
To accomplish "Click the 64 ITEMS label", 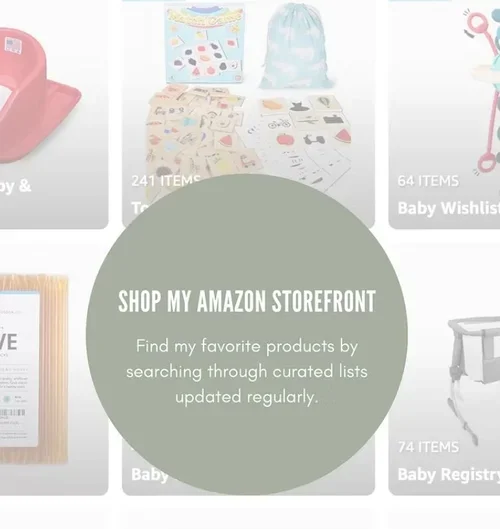I will pyautogui.click(x=428, y=181).
